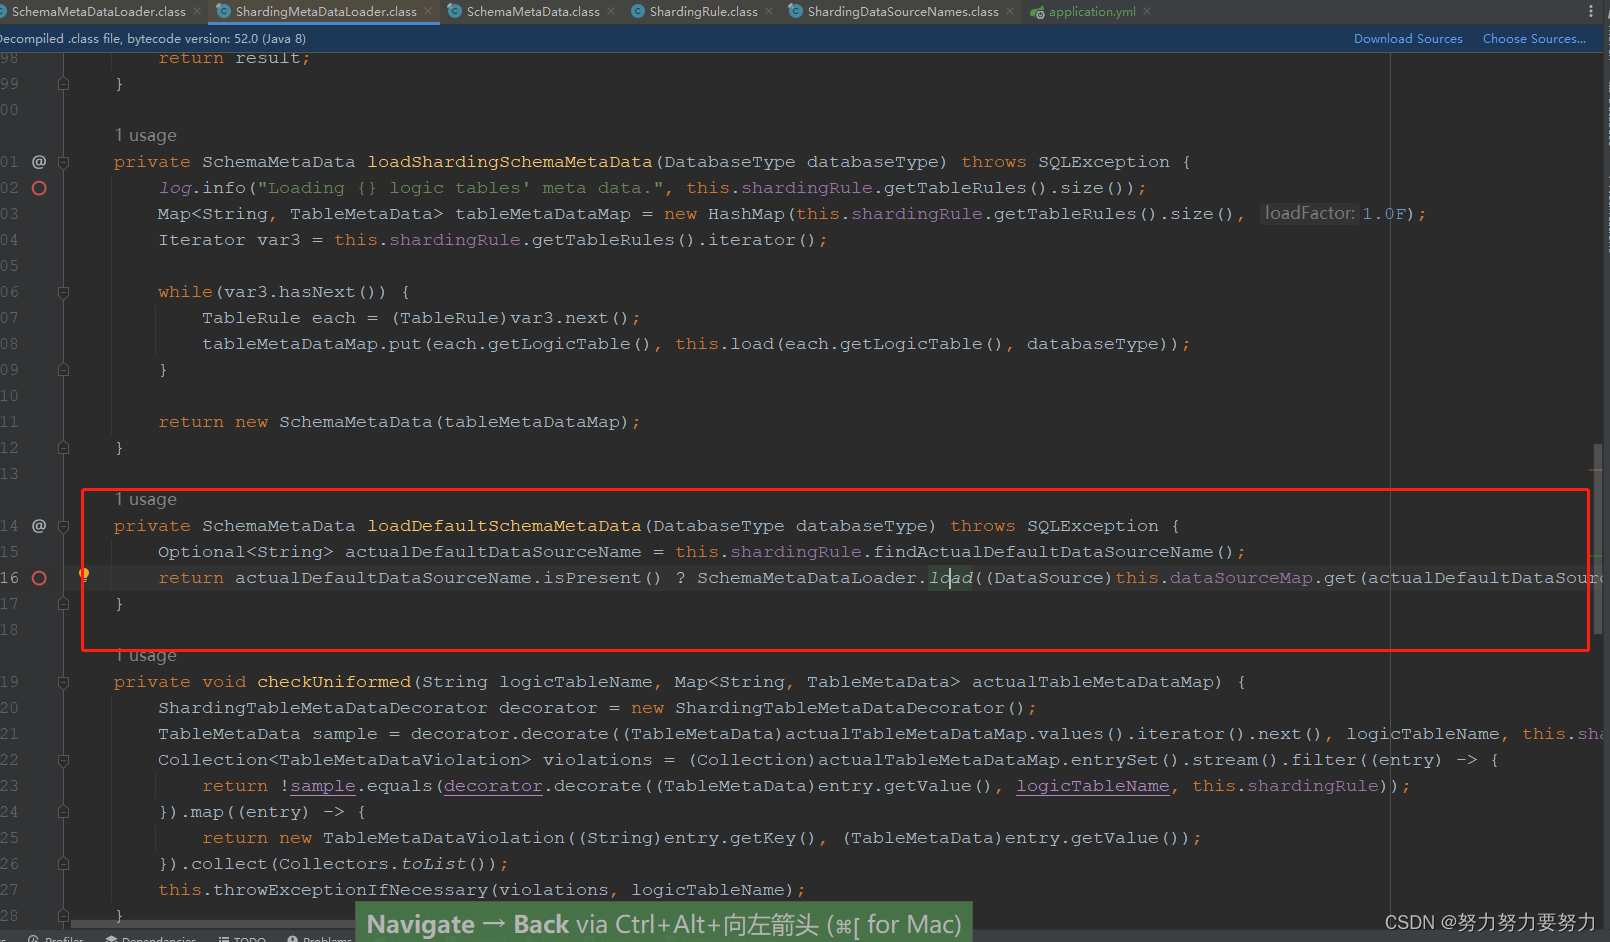Open the application.yml tab
1610x942 pixels.
point(1092,12)
